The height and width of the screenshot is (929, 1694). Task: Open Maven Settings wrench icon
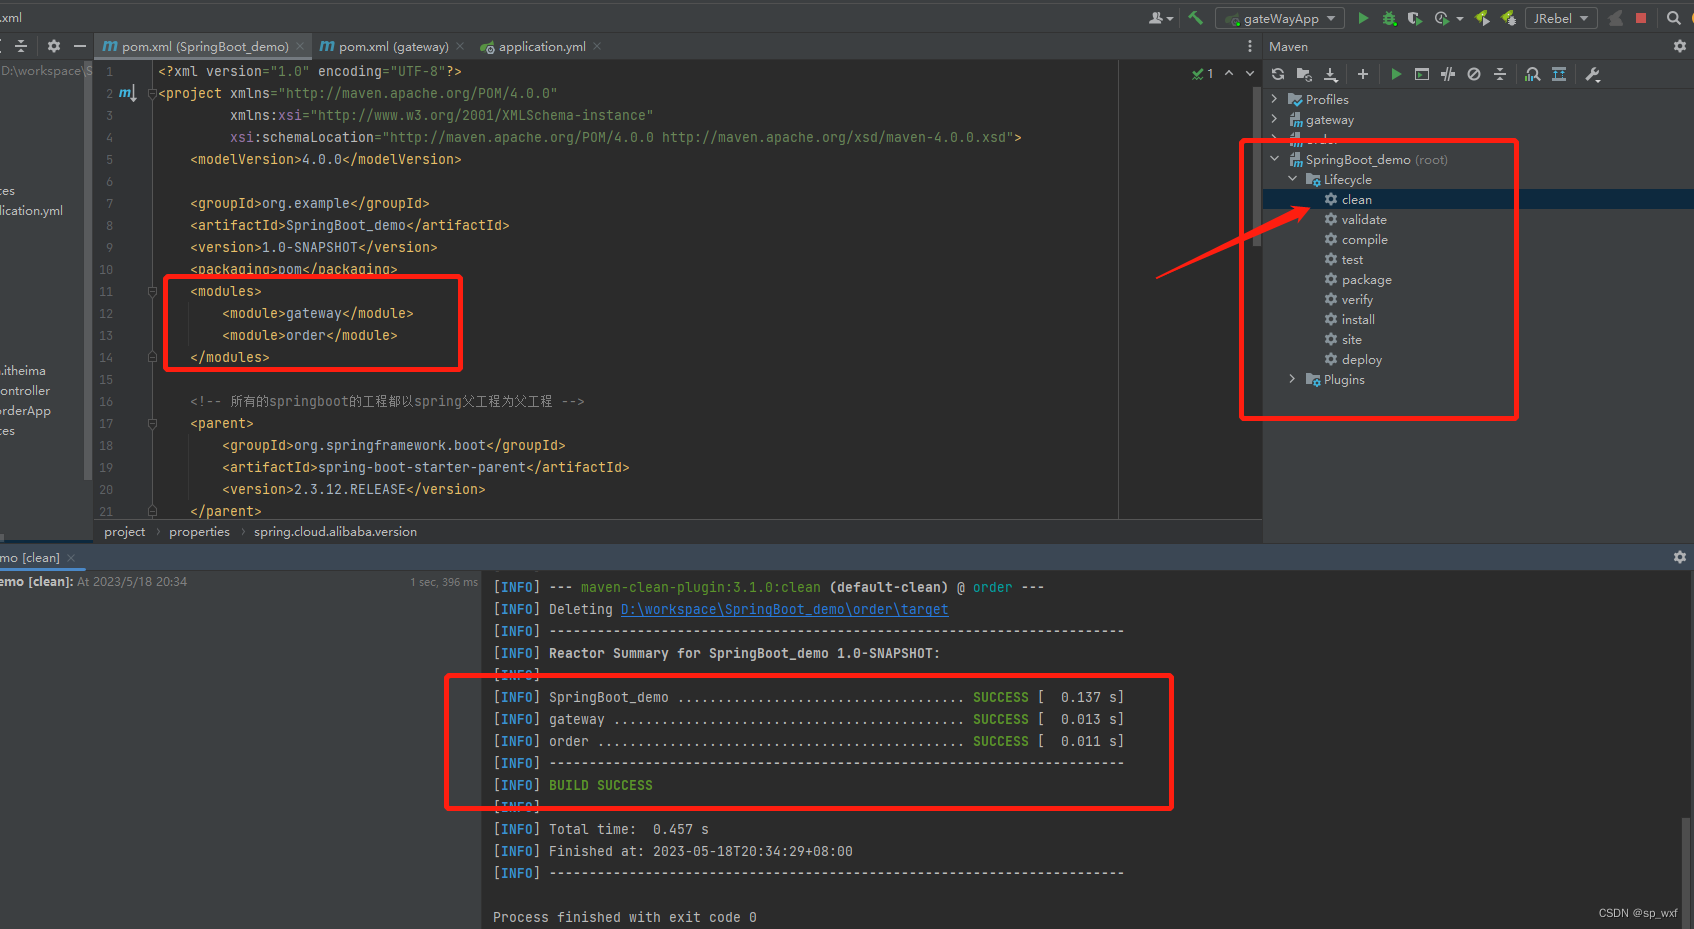(1593, 74)
